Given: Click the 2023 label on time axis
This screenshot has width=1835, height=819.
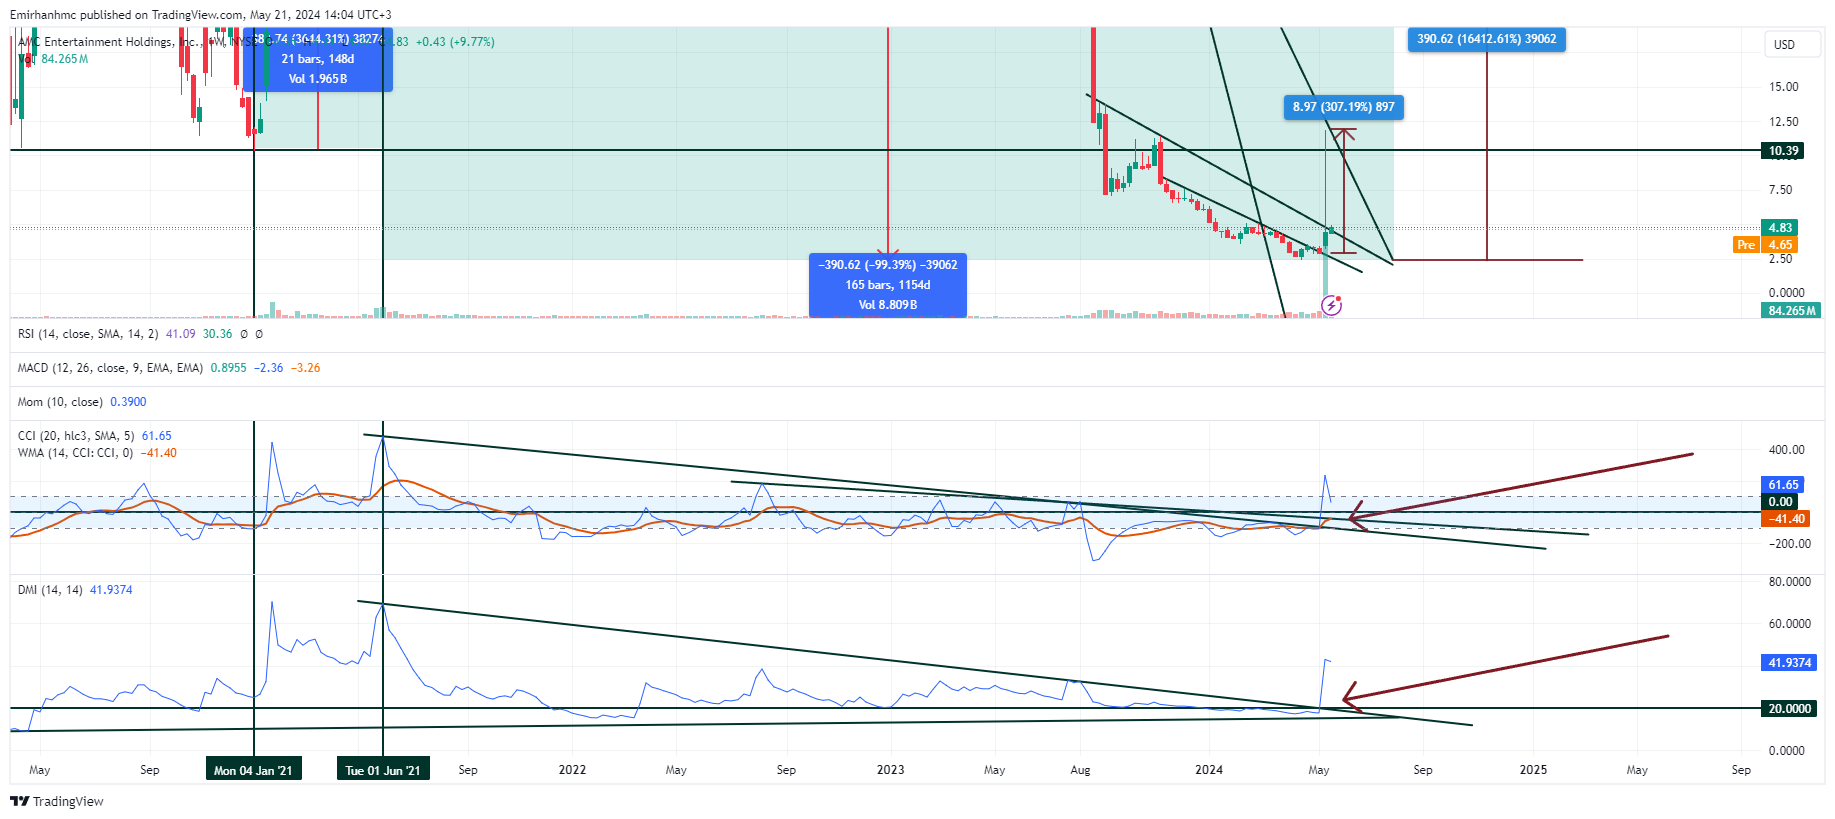Looking at the screenshot, I should coord(890,770).
